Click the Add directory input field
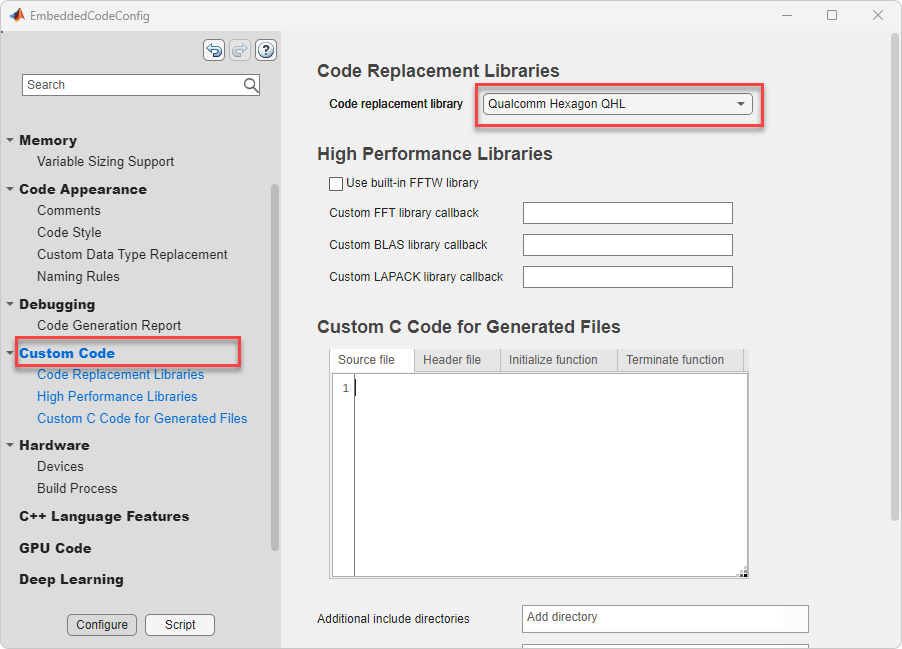Image resolution: width=902 pixels, height=649 pixels. [x=664, y=618]
